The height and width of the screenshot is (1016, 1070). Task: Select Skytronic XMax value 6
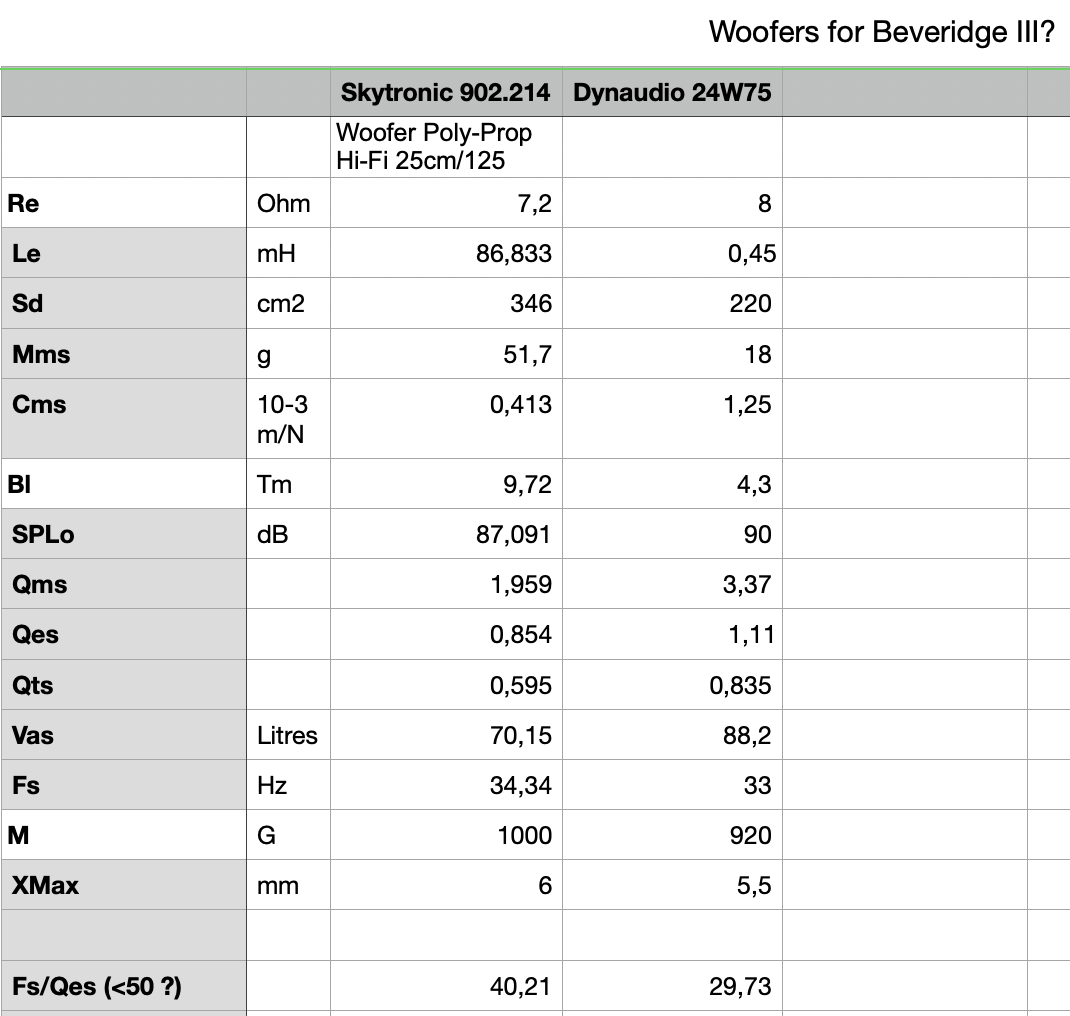click(446, 885)
